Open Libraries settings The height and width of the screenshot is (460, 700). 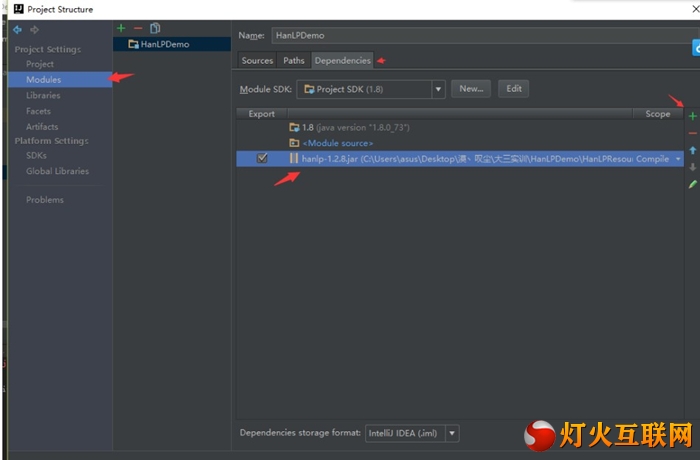(x=43, y=95)
